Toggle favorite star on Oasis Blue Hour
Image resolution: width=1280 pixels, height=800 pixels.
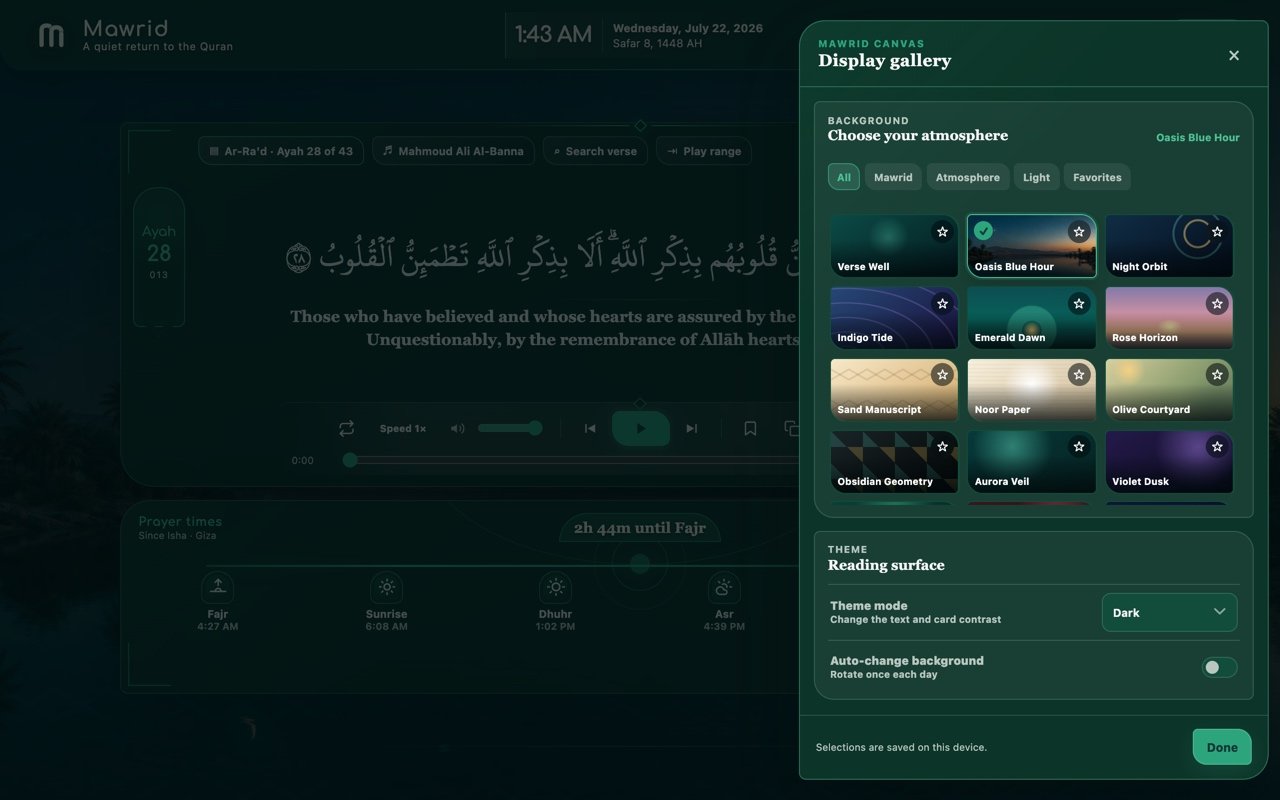(1079, 232)
